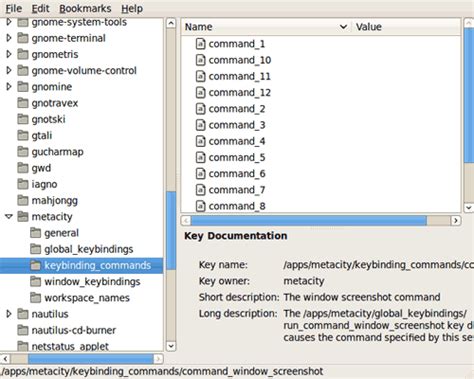Expand the gnome-terminal tree node
Screen dimensions: 474x379
pos(9,38)
